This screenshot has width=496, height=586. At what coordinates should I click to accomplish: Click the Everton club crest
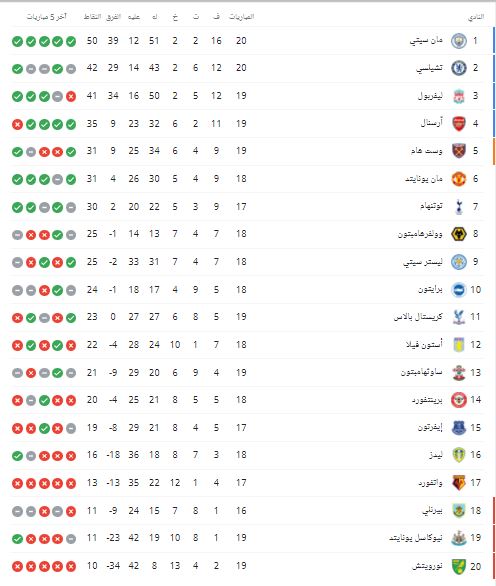[x=458, y=428]
